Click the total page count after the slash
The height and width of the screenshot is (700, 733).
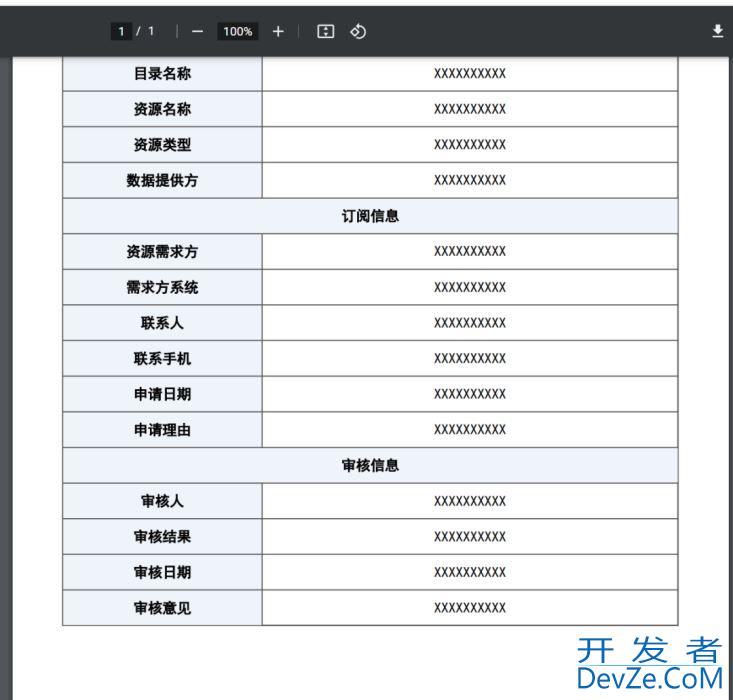[151, 31]
